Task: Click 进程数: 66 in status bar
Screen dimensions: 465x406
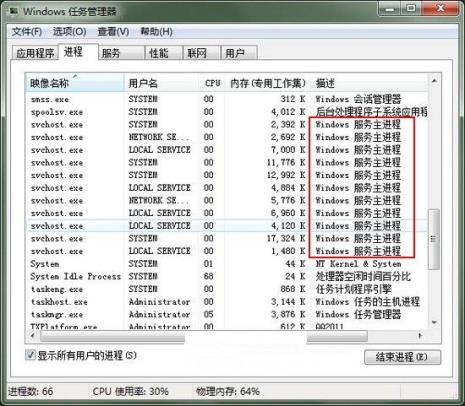Action: pos(30,391)
